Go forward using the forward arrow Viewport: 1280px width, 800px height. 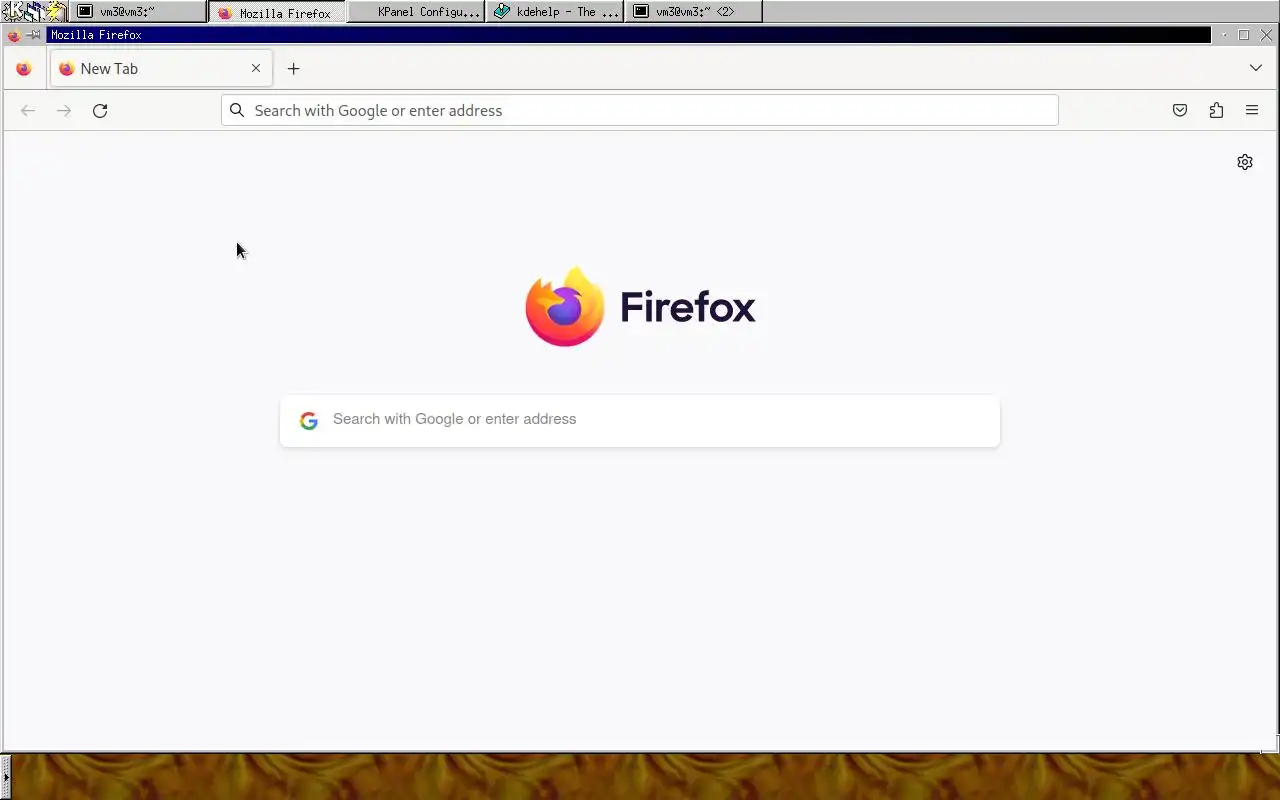click(64, 111)
